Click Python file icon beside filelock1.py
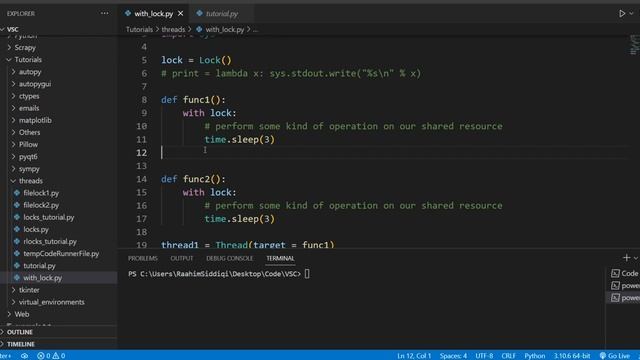Image resolution: width=640 pixels, height=360 pixels. point(17,193)
